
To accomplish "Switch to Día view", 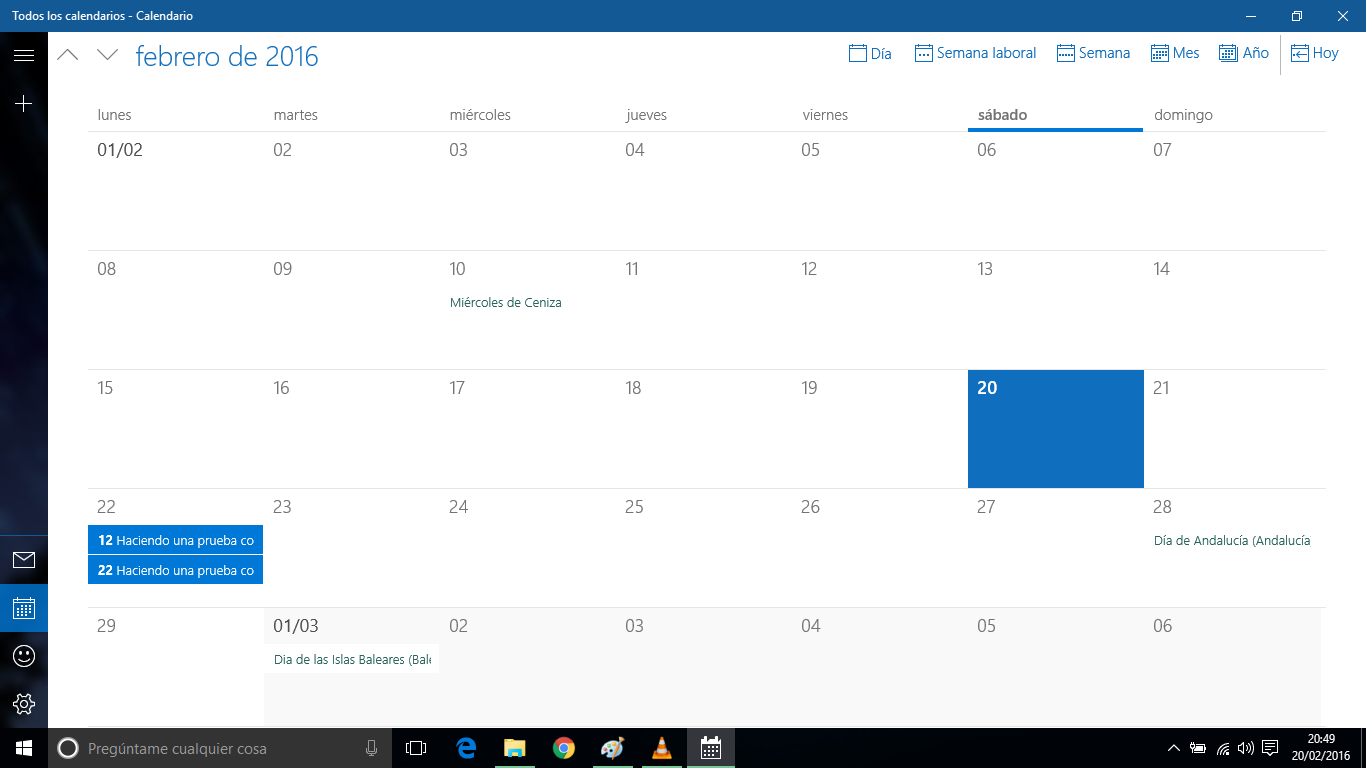I will [870, 53].
